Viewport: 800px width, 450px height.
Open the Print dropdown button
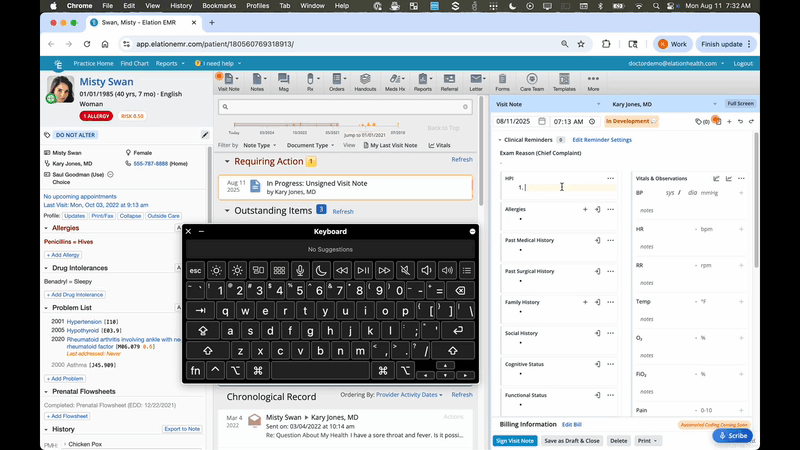[x=647, y=441]
